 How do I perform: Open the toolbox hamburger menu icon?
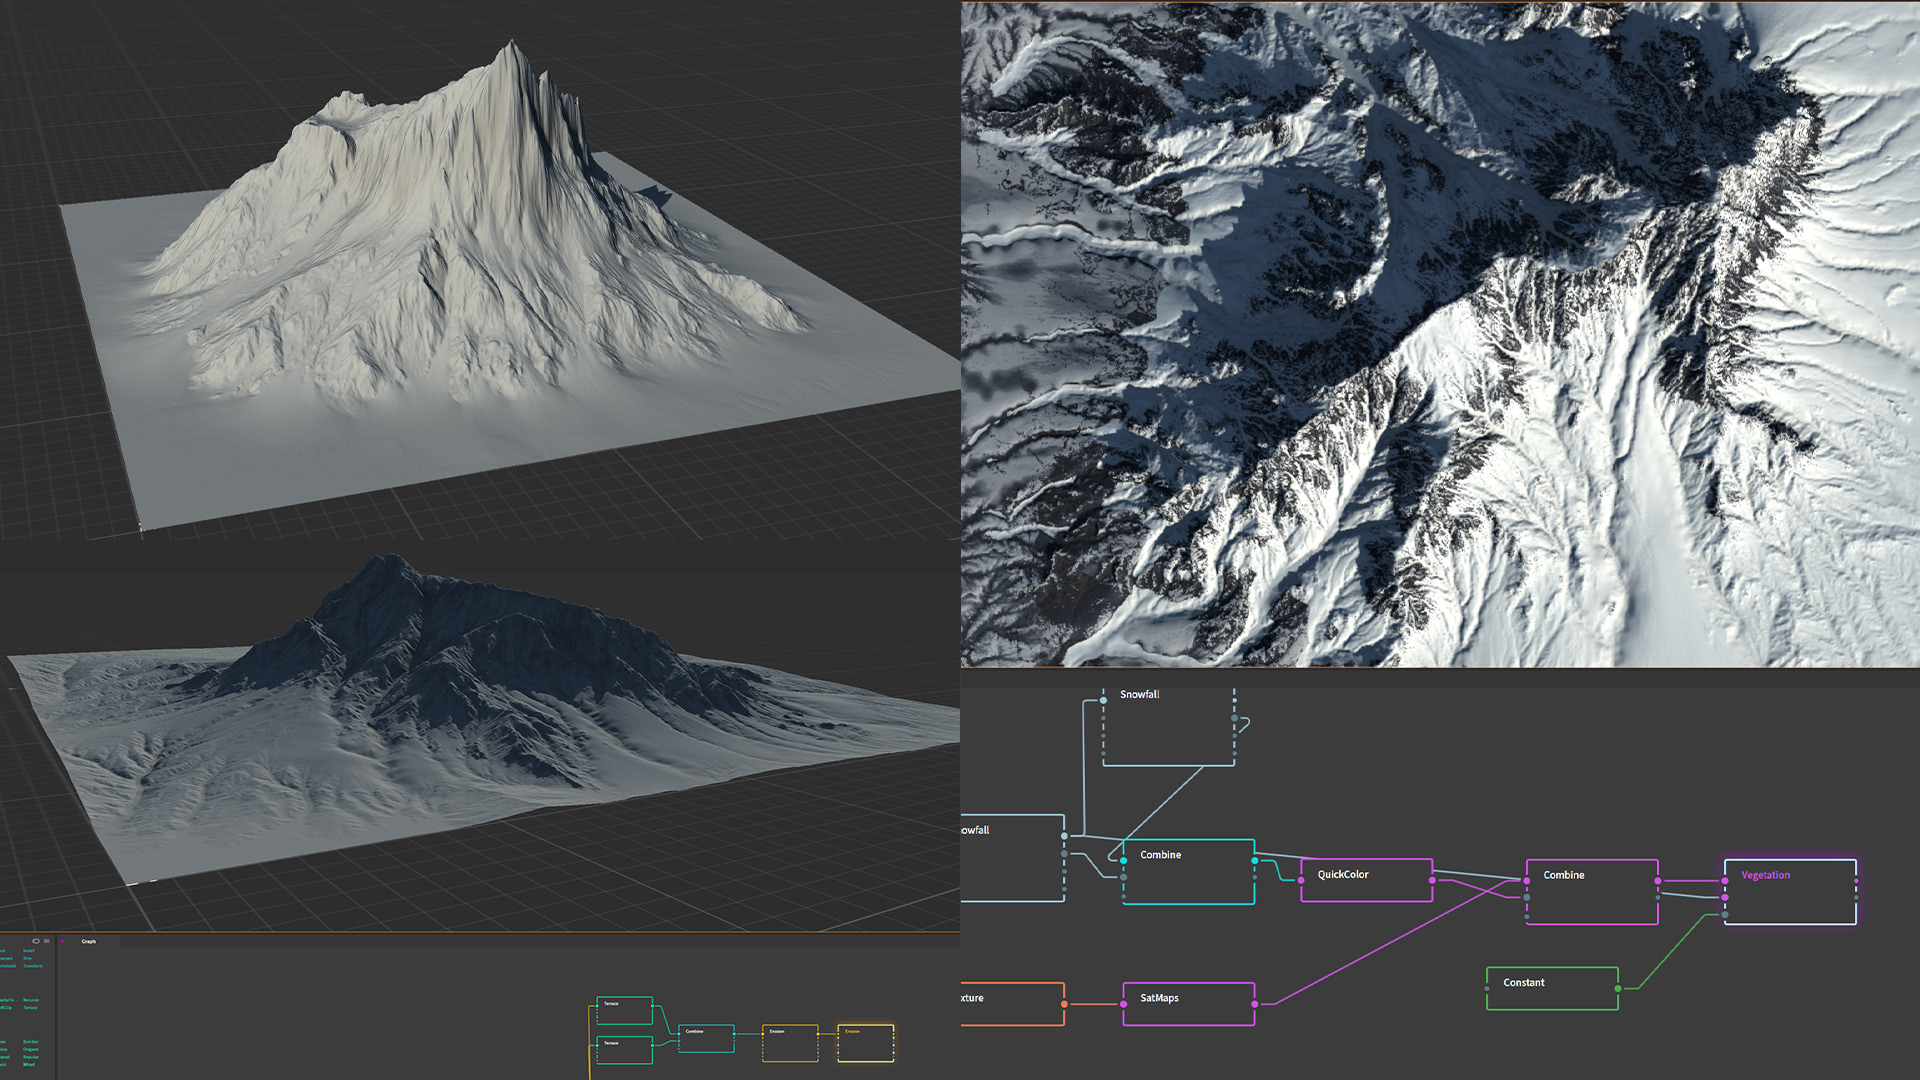(x=46, y=941)
